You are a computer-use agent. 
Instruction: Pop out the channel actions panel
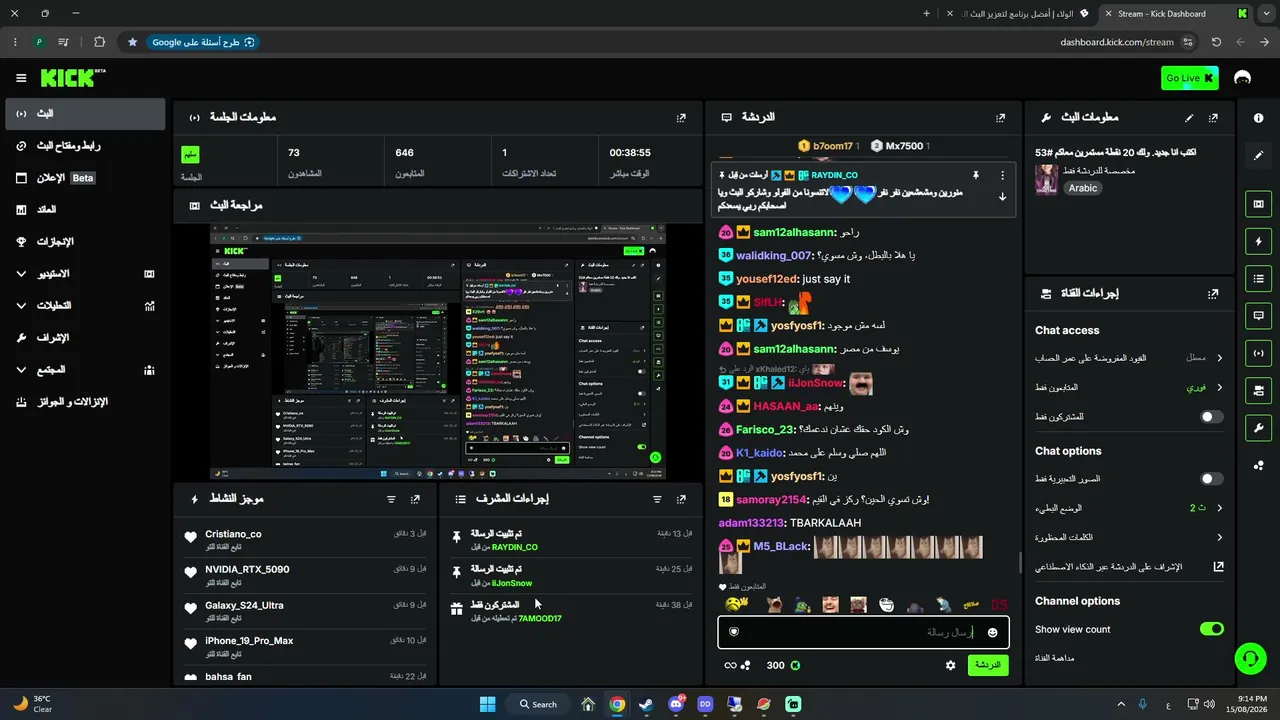(1213, 294)
